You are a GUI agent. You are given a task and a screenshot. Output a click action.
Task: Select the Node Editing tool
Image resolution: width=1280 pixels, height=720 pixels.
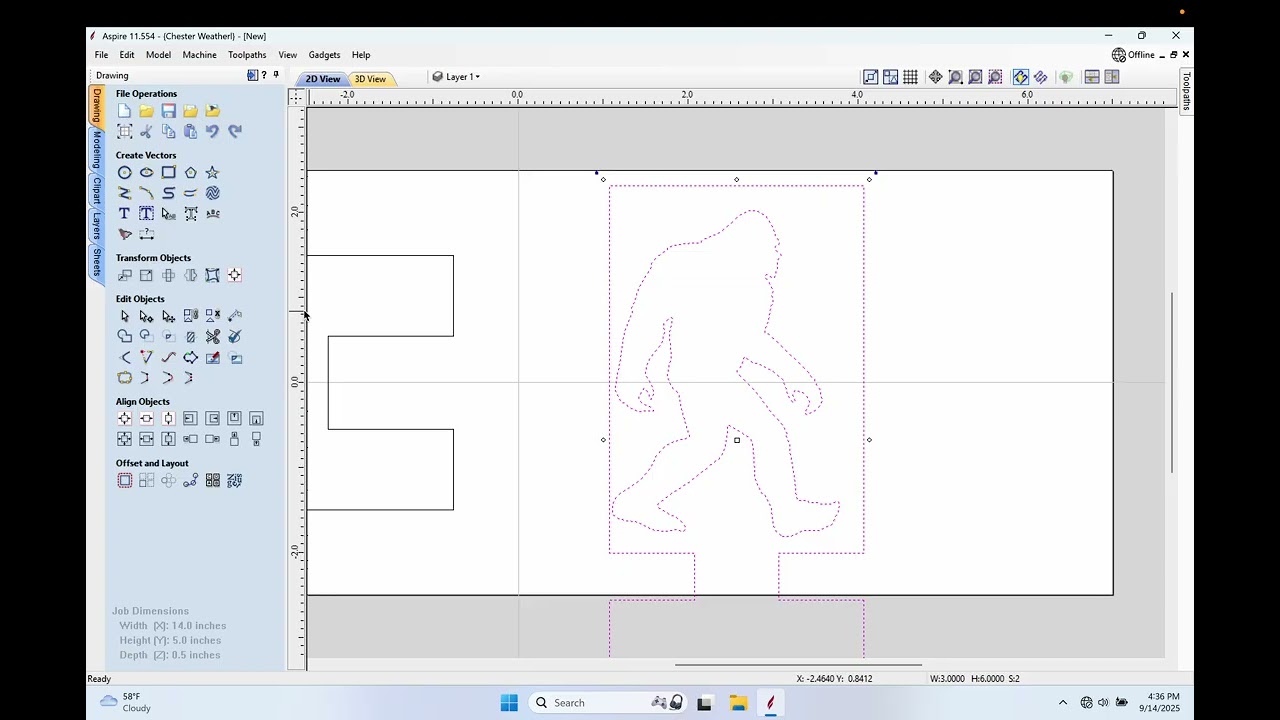click(x=146, y=316)
